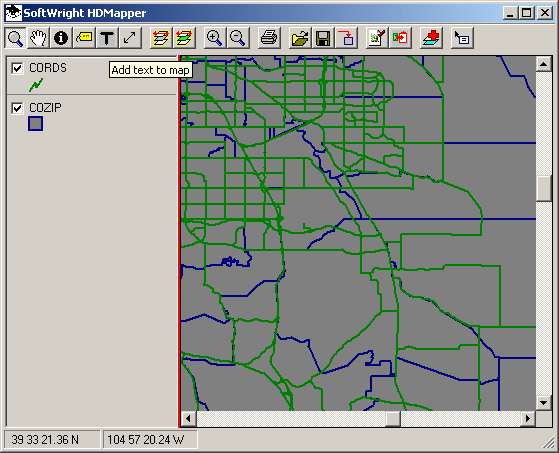Open a file using folder icon
Screen dimensions: 559x453
pyautogui.click(x=299, y=38)
